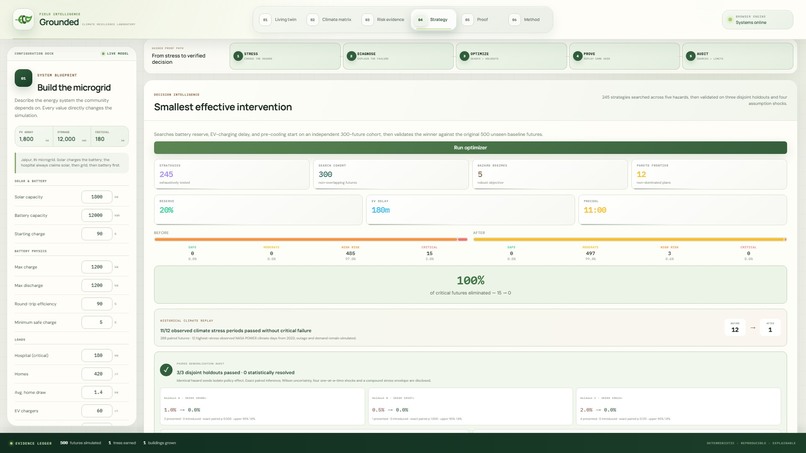
Task: Click the Stress step number circle
Action: (x=238, y=56)
